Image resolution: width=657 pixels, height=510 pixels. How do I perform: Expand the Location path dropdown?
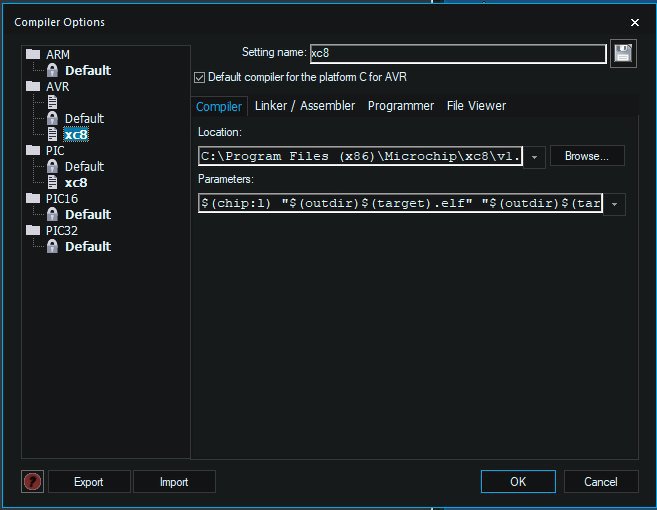[535, 157]
